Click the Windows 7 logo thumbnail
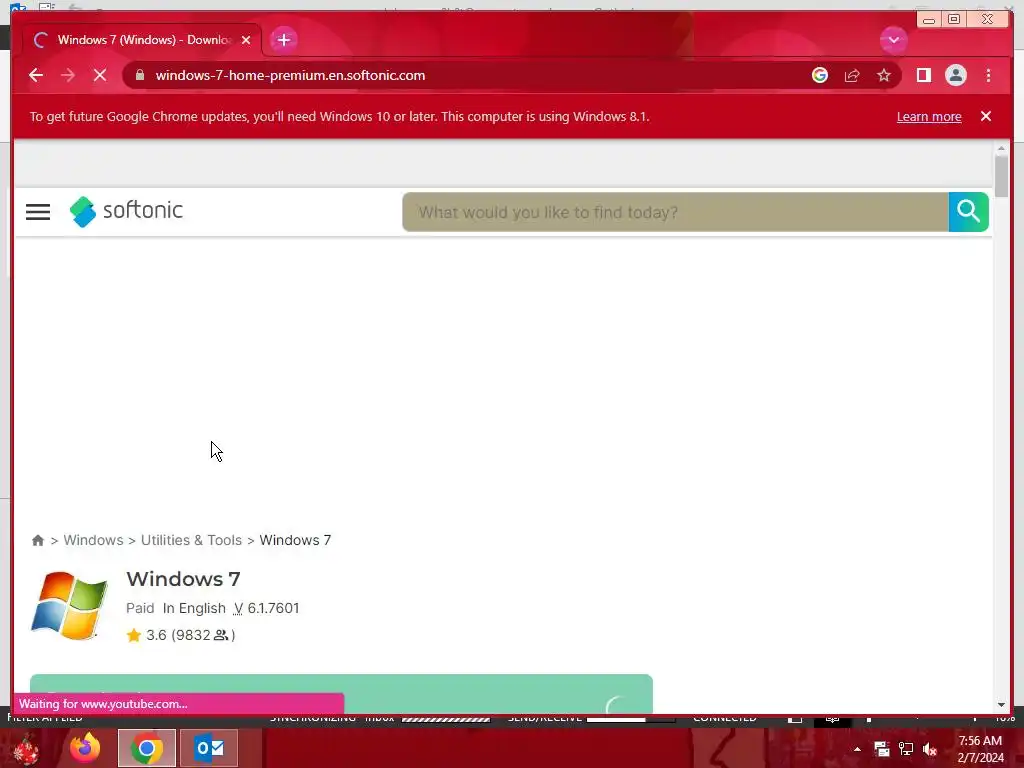 (69, 605)
